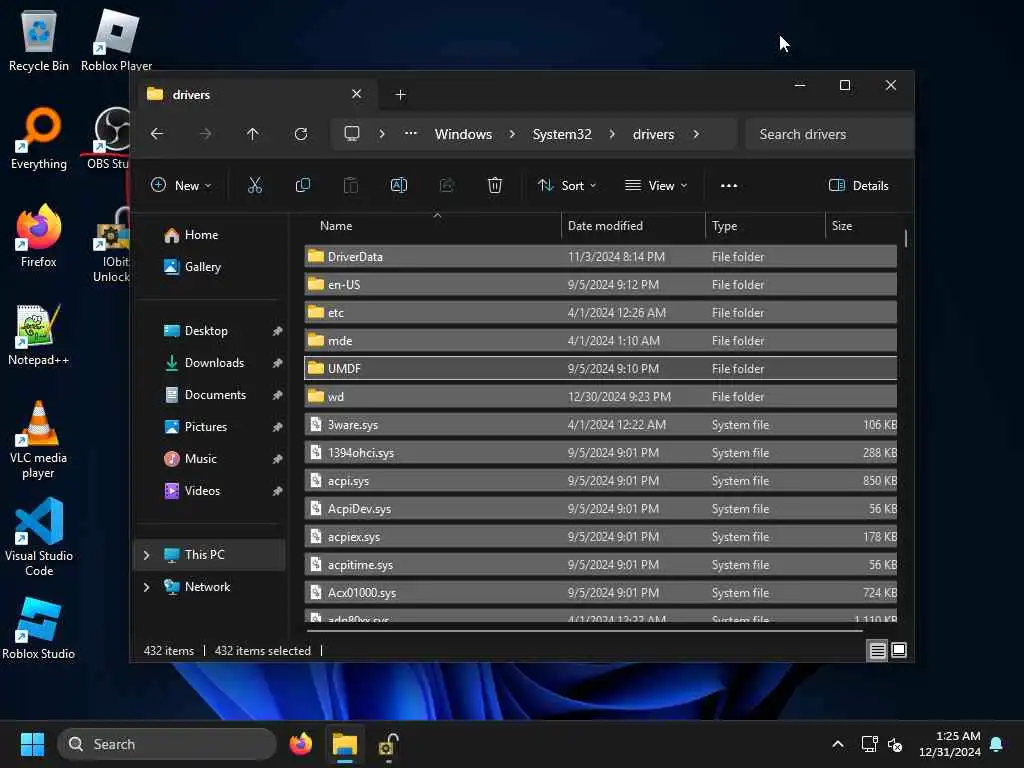
Task: Open the Sort dropdown menu
Action: [x=567, y=185]
